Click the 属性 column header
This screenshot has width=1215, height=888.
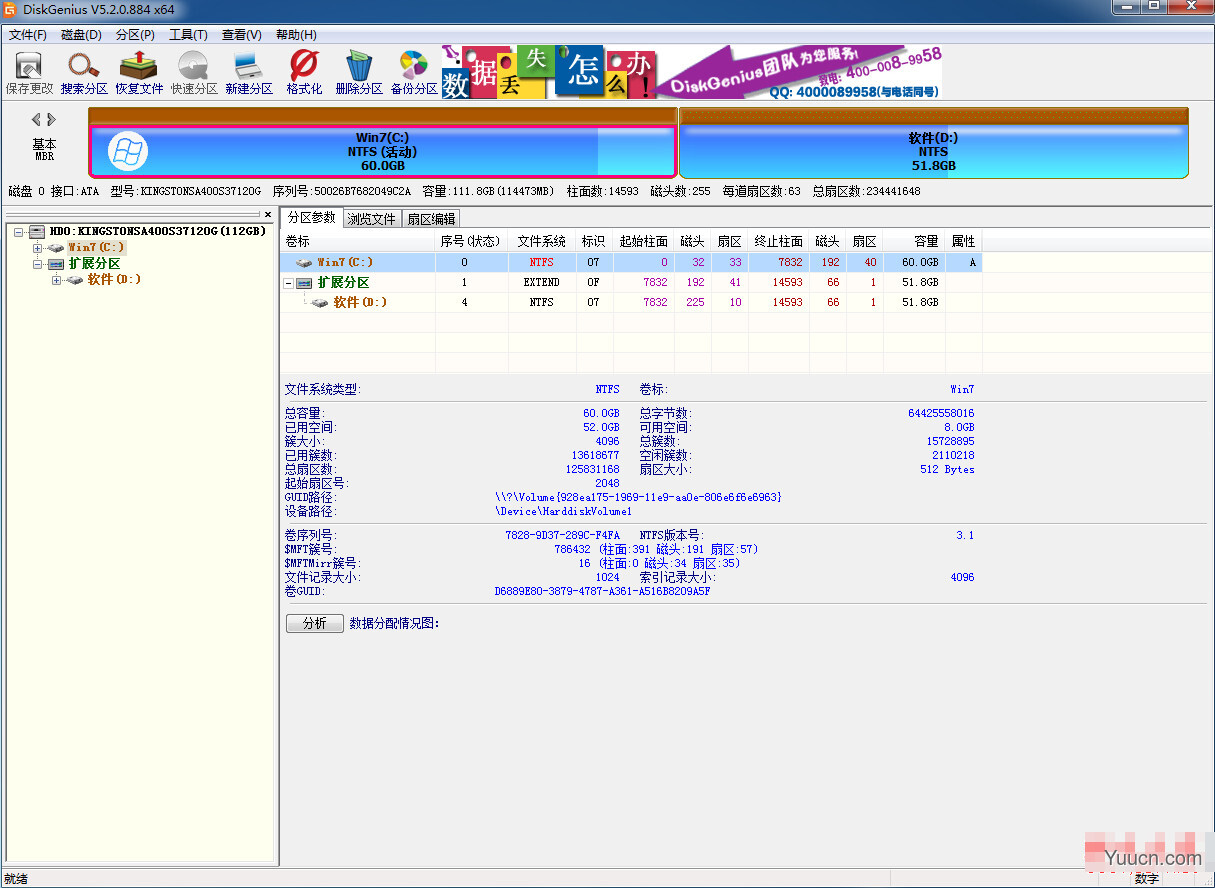964,241
